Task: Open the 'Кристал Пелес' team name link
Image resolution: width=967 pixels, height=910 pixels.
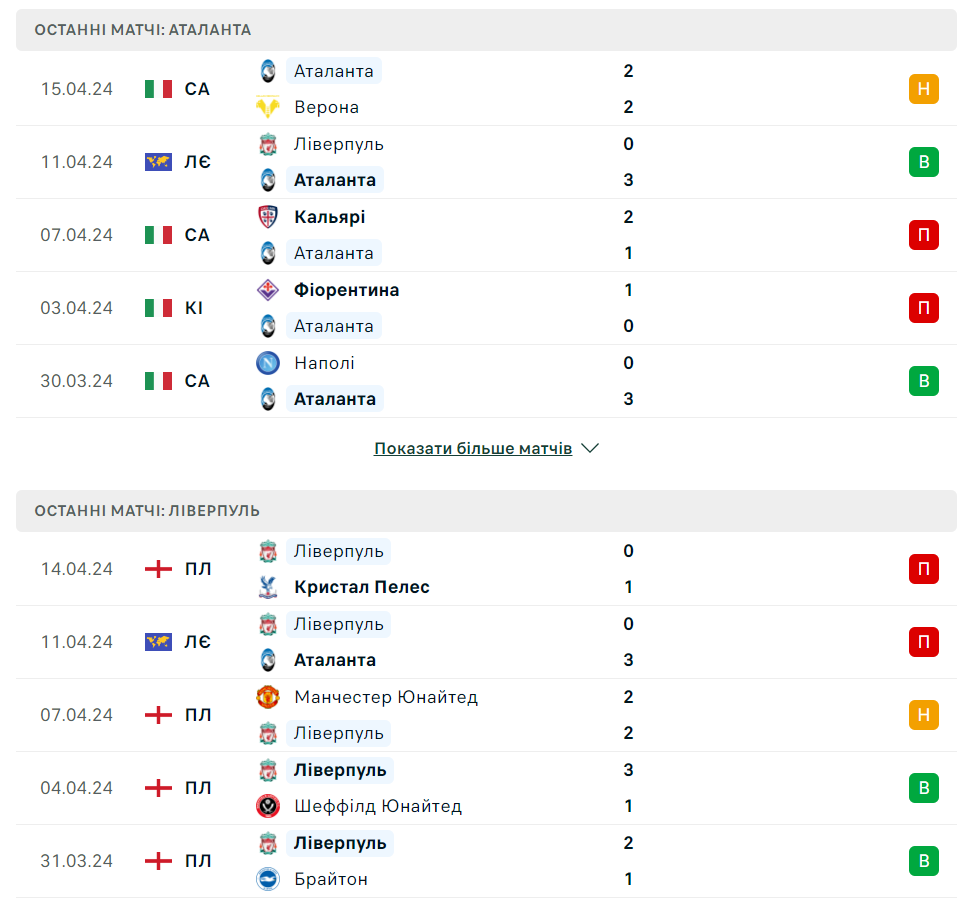Action: pyautogui.click(x=362, y=587)
